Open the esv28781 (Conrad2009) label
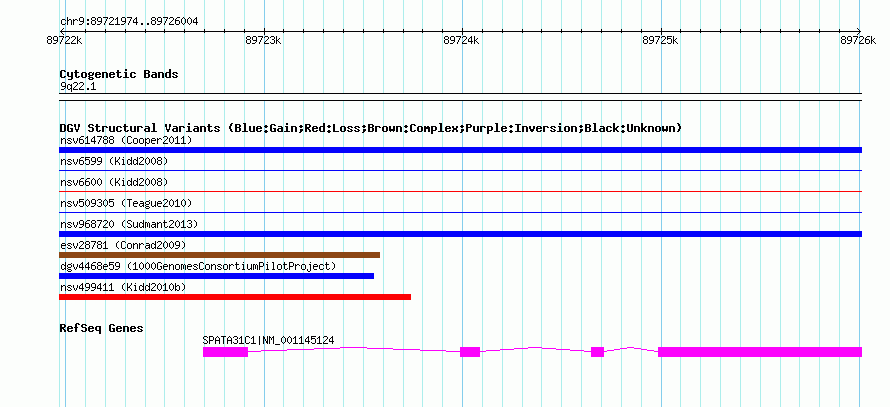Image resolution: width=890 pixels, height=407 pixels. [123, 245]
